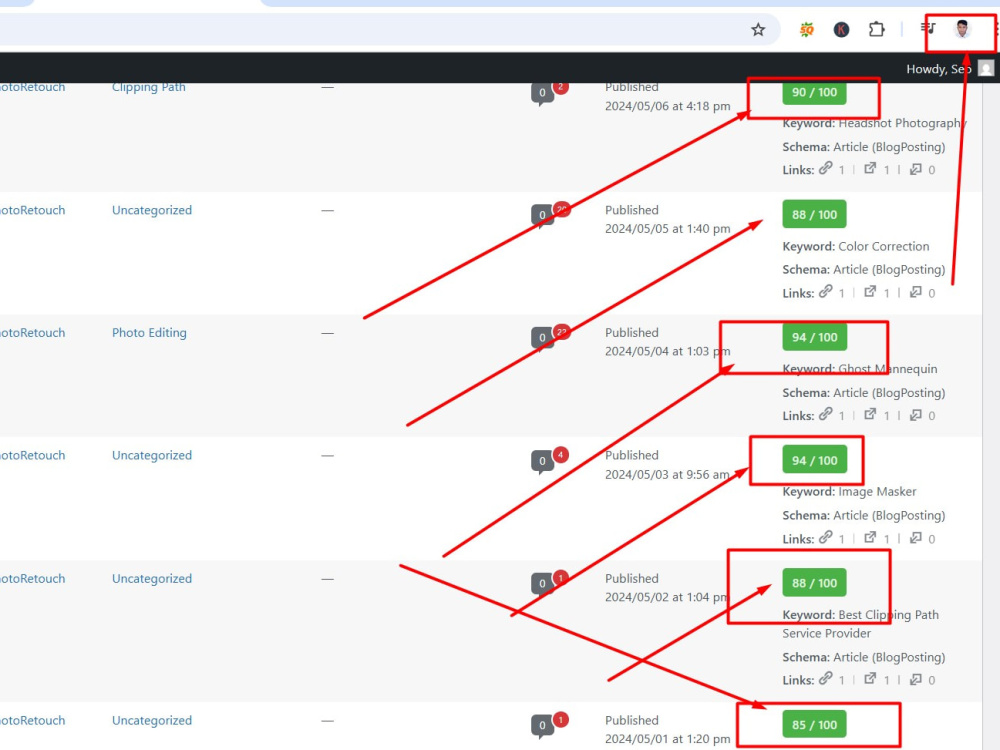Click internal links icon for Color Correction
The height and width of the screenshot is (750, 1000).
[x=826, y=291]
